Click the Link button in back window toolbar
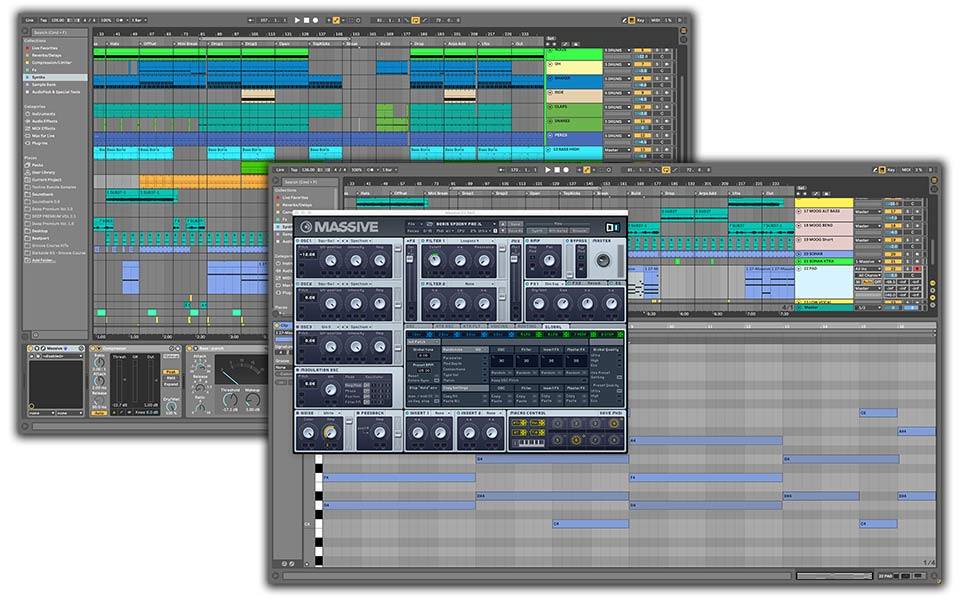This screenshot has width=960, height=600. (x=29, y=20)
